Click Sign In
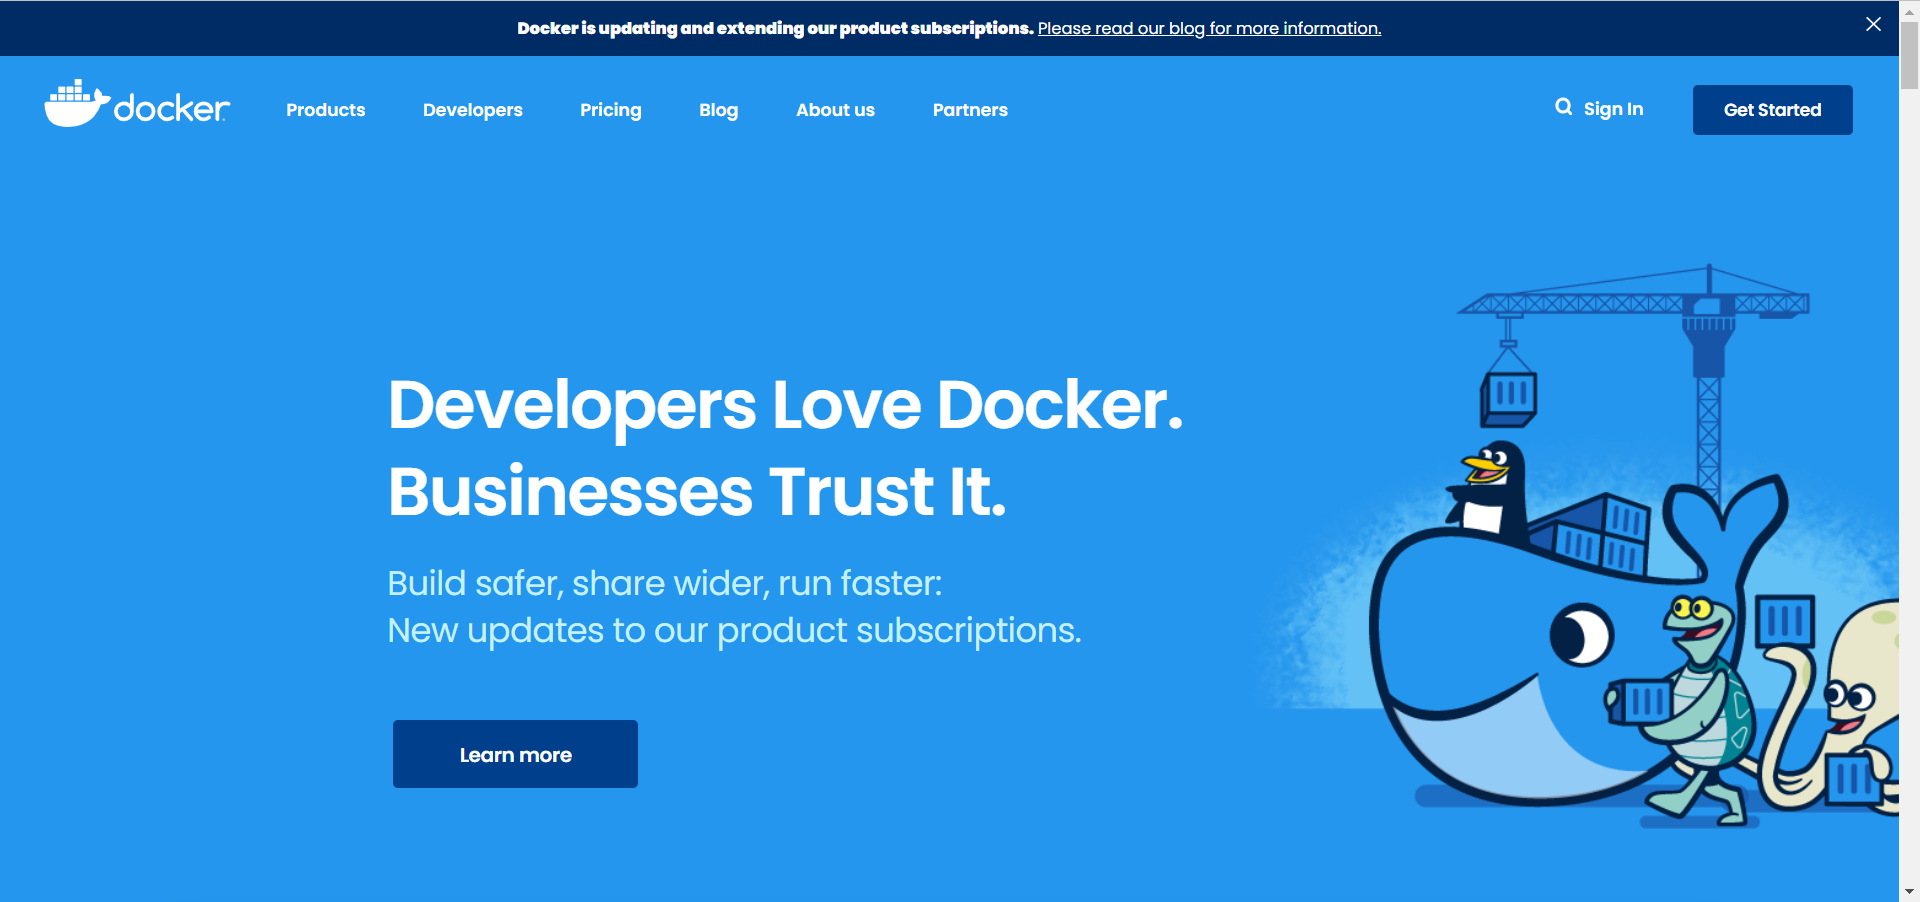1920x902 pixels. coord(1612,108)
